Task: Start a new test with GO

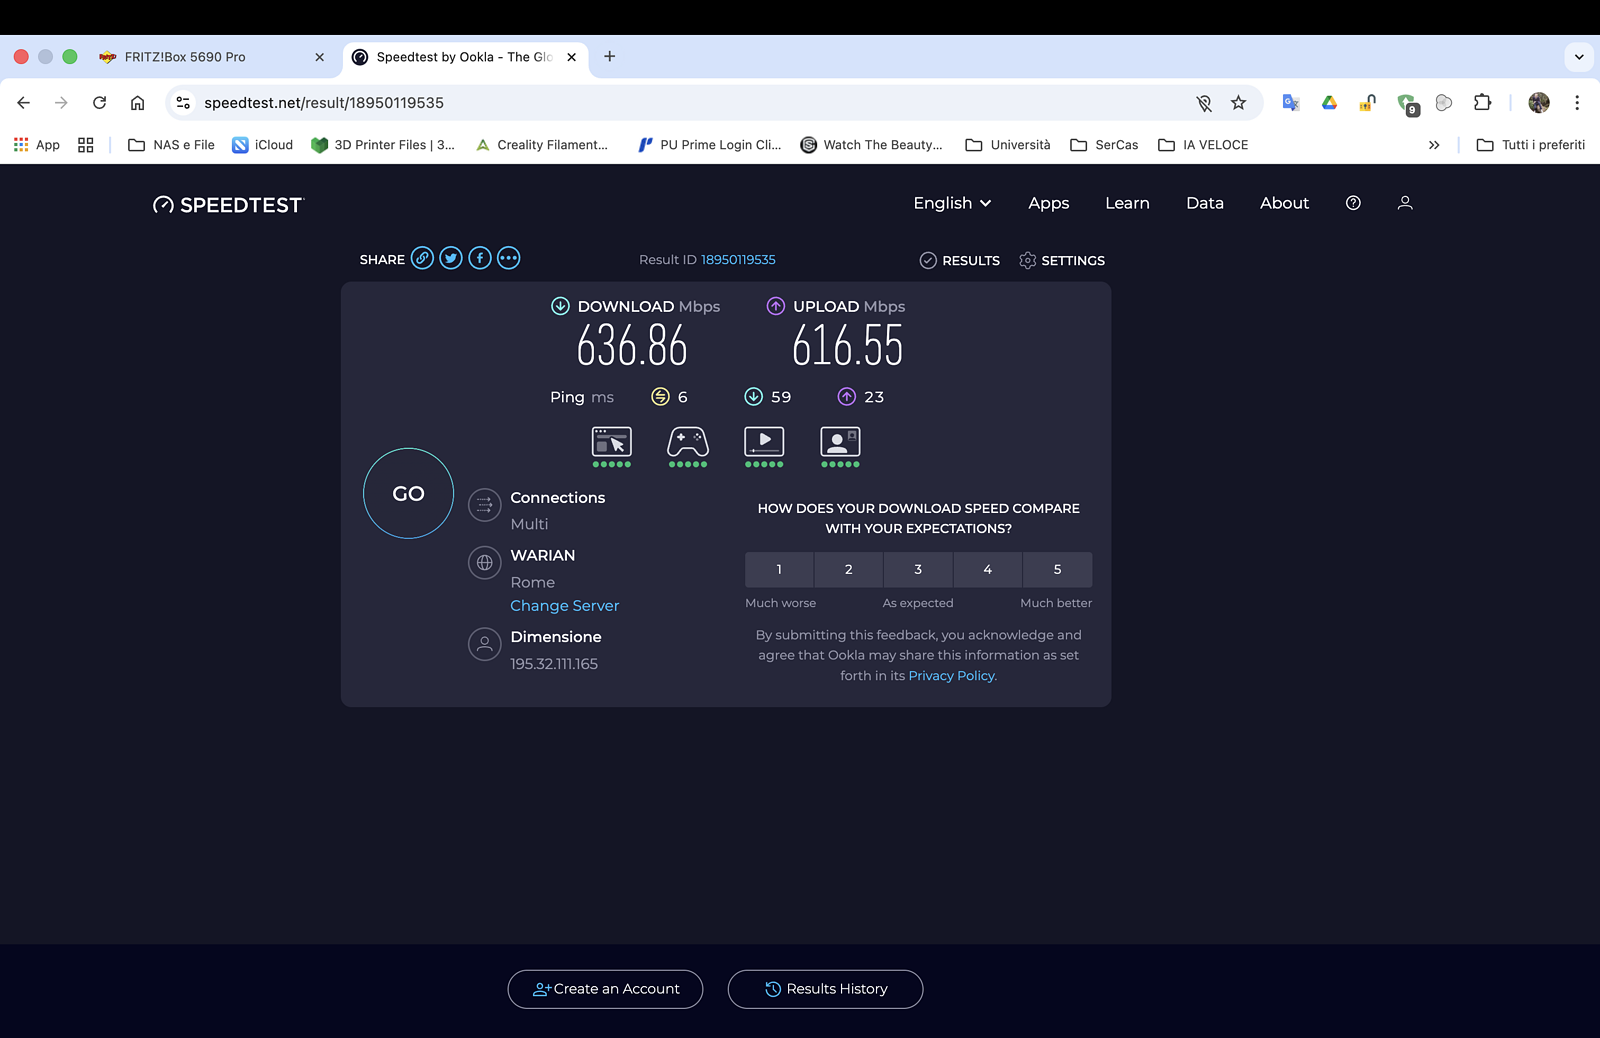Action: tap(408, 493)
